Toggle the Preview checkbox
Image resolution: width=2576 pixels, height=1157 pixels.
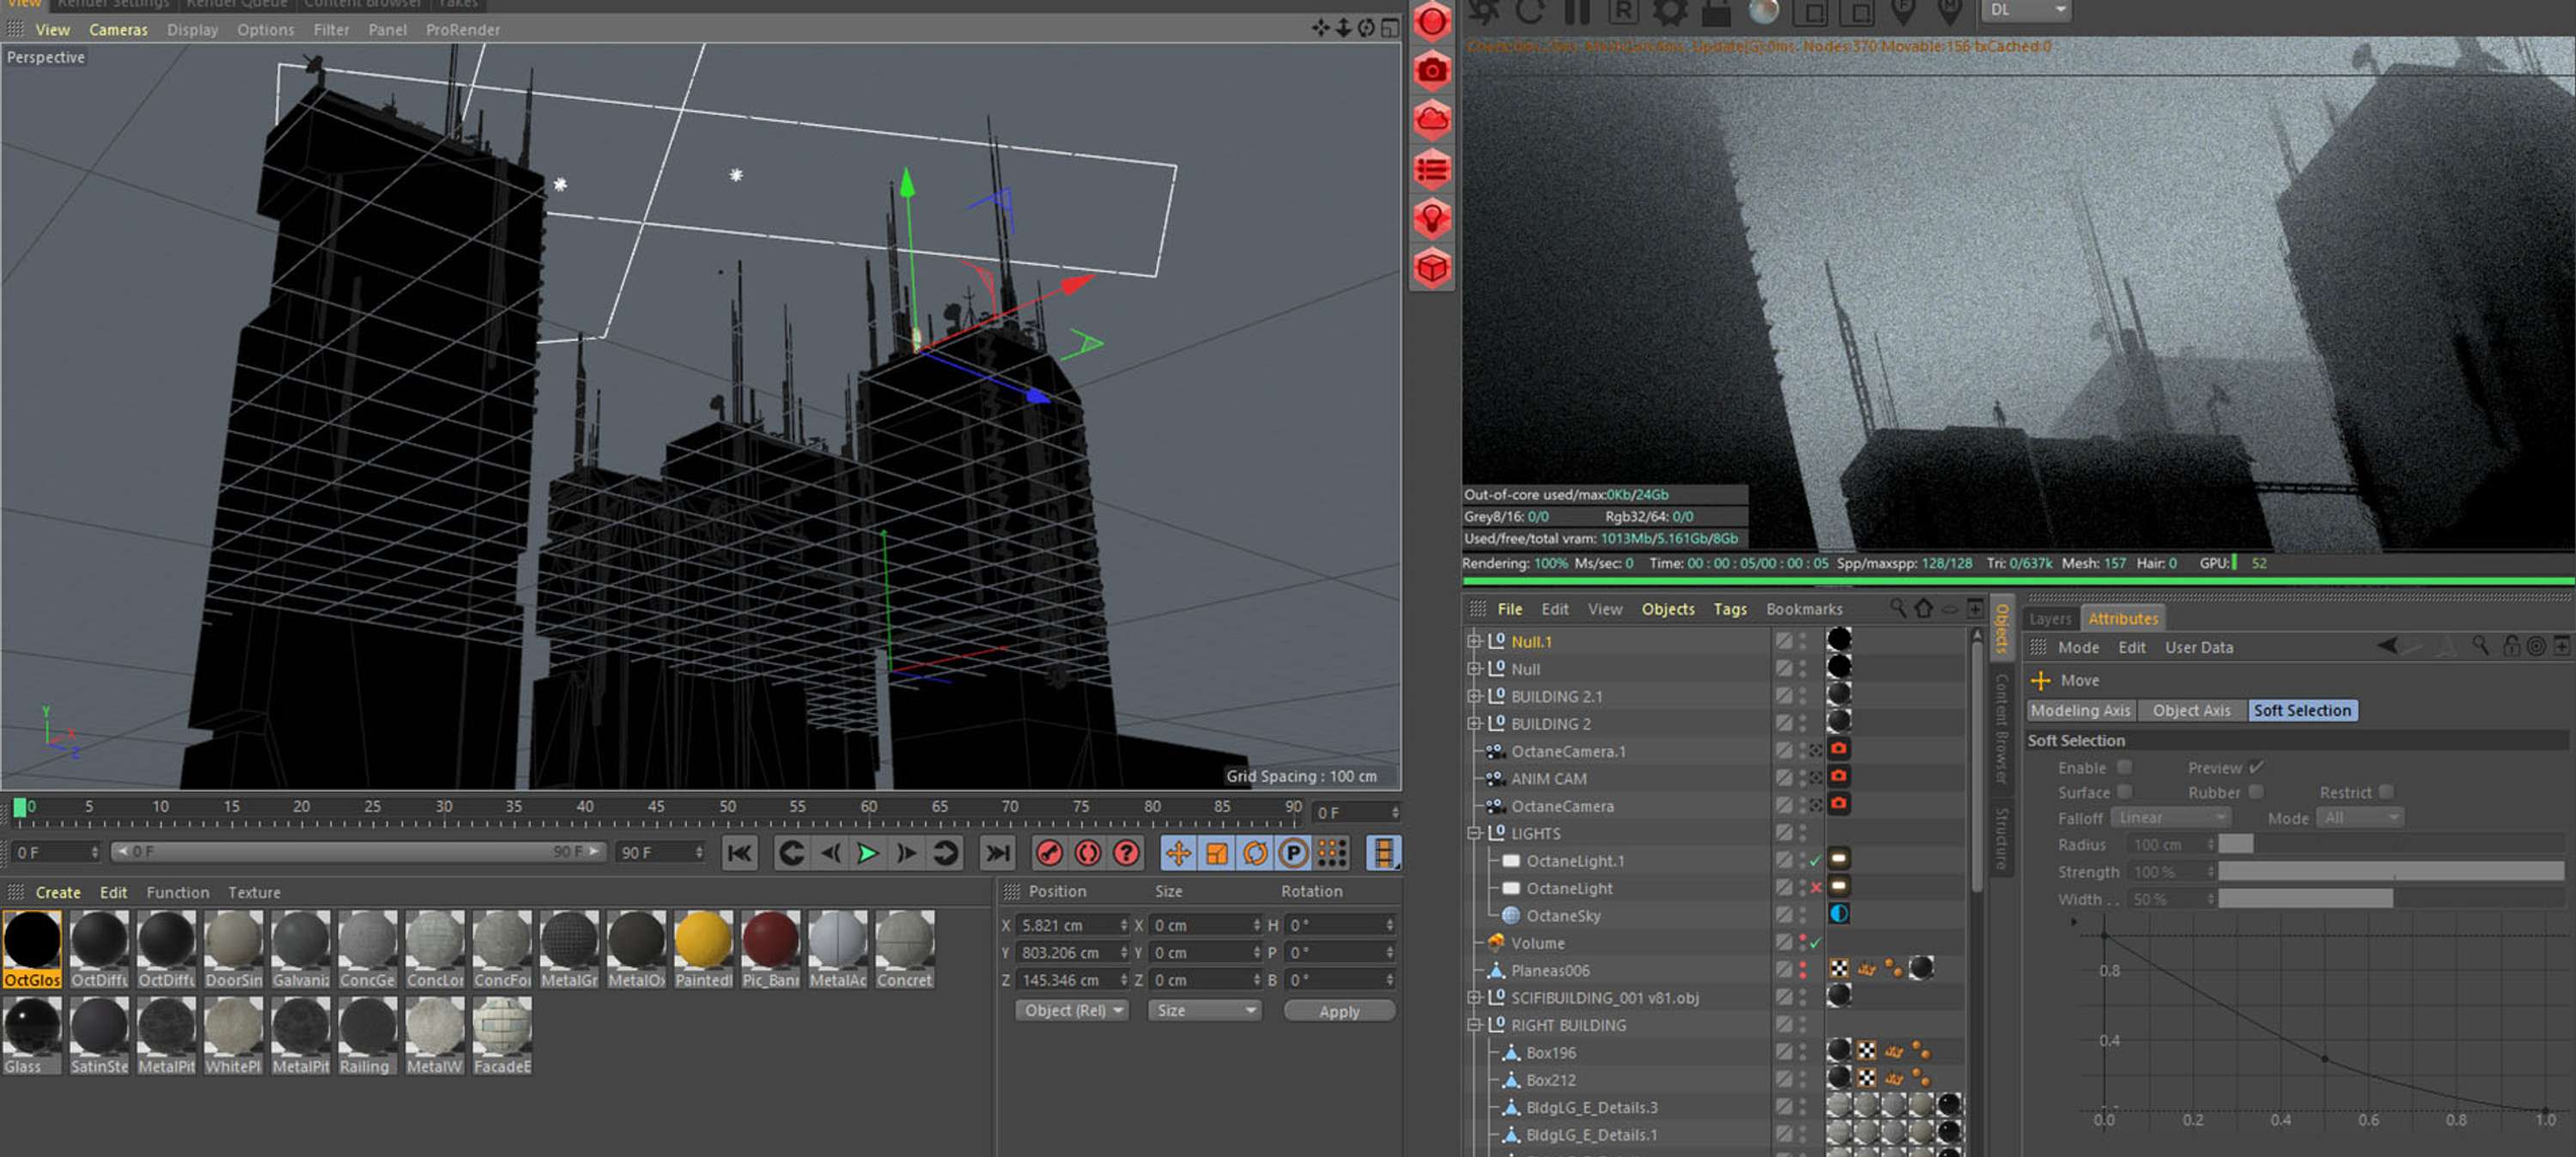pyautogui.click(x=2256, y=767)
